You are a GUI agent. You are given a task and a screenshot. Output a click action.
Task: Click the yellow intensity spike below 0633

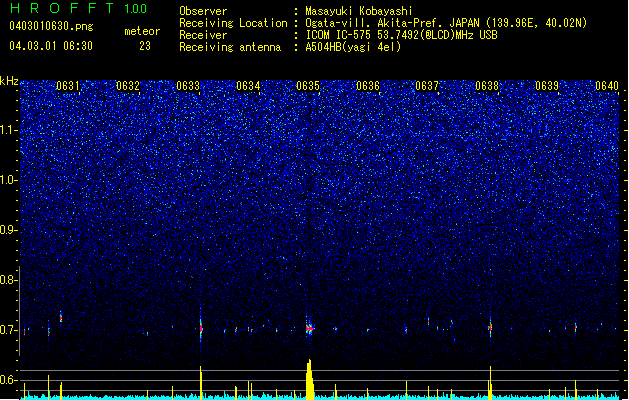click(x=201, y=382)
